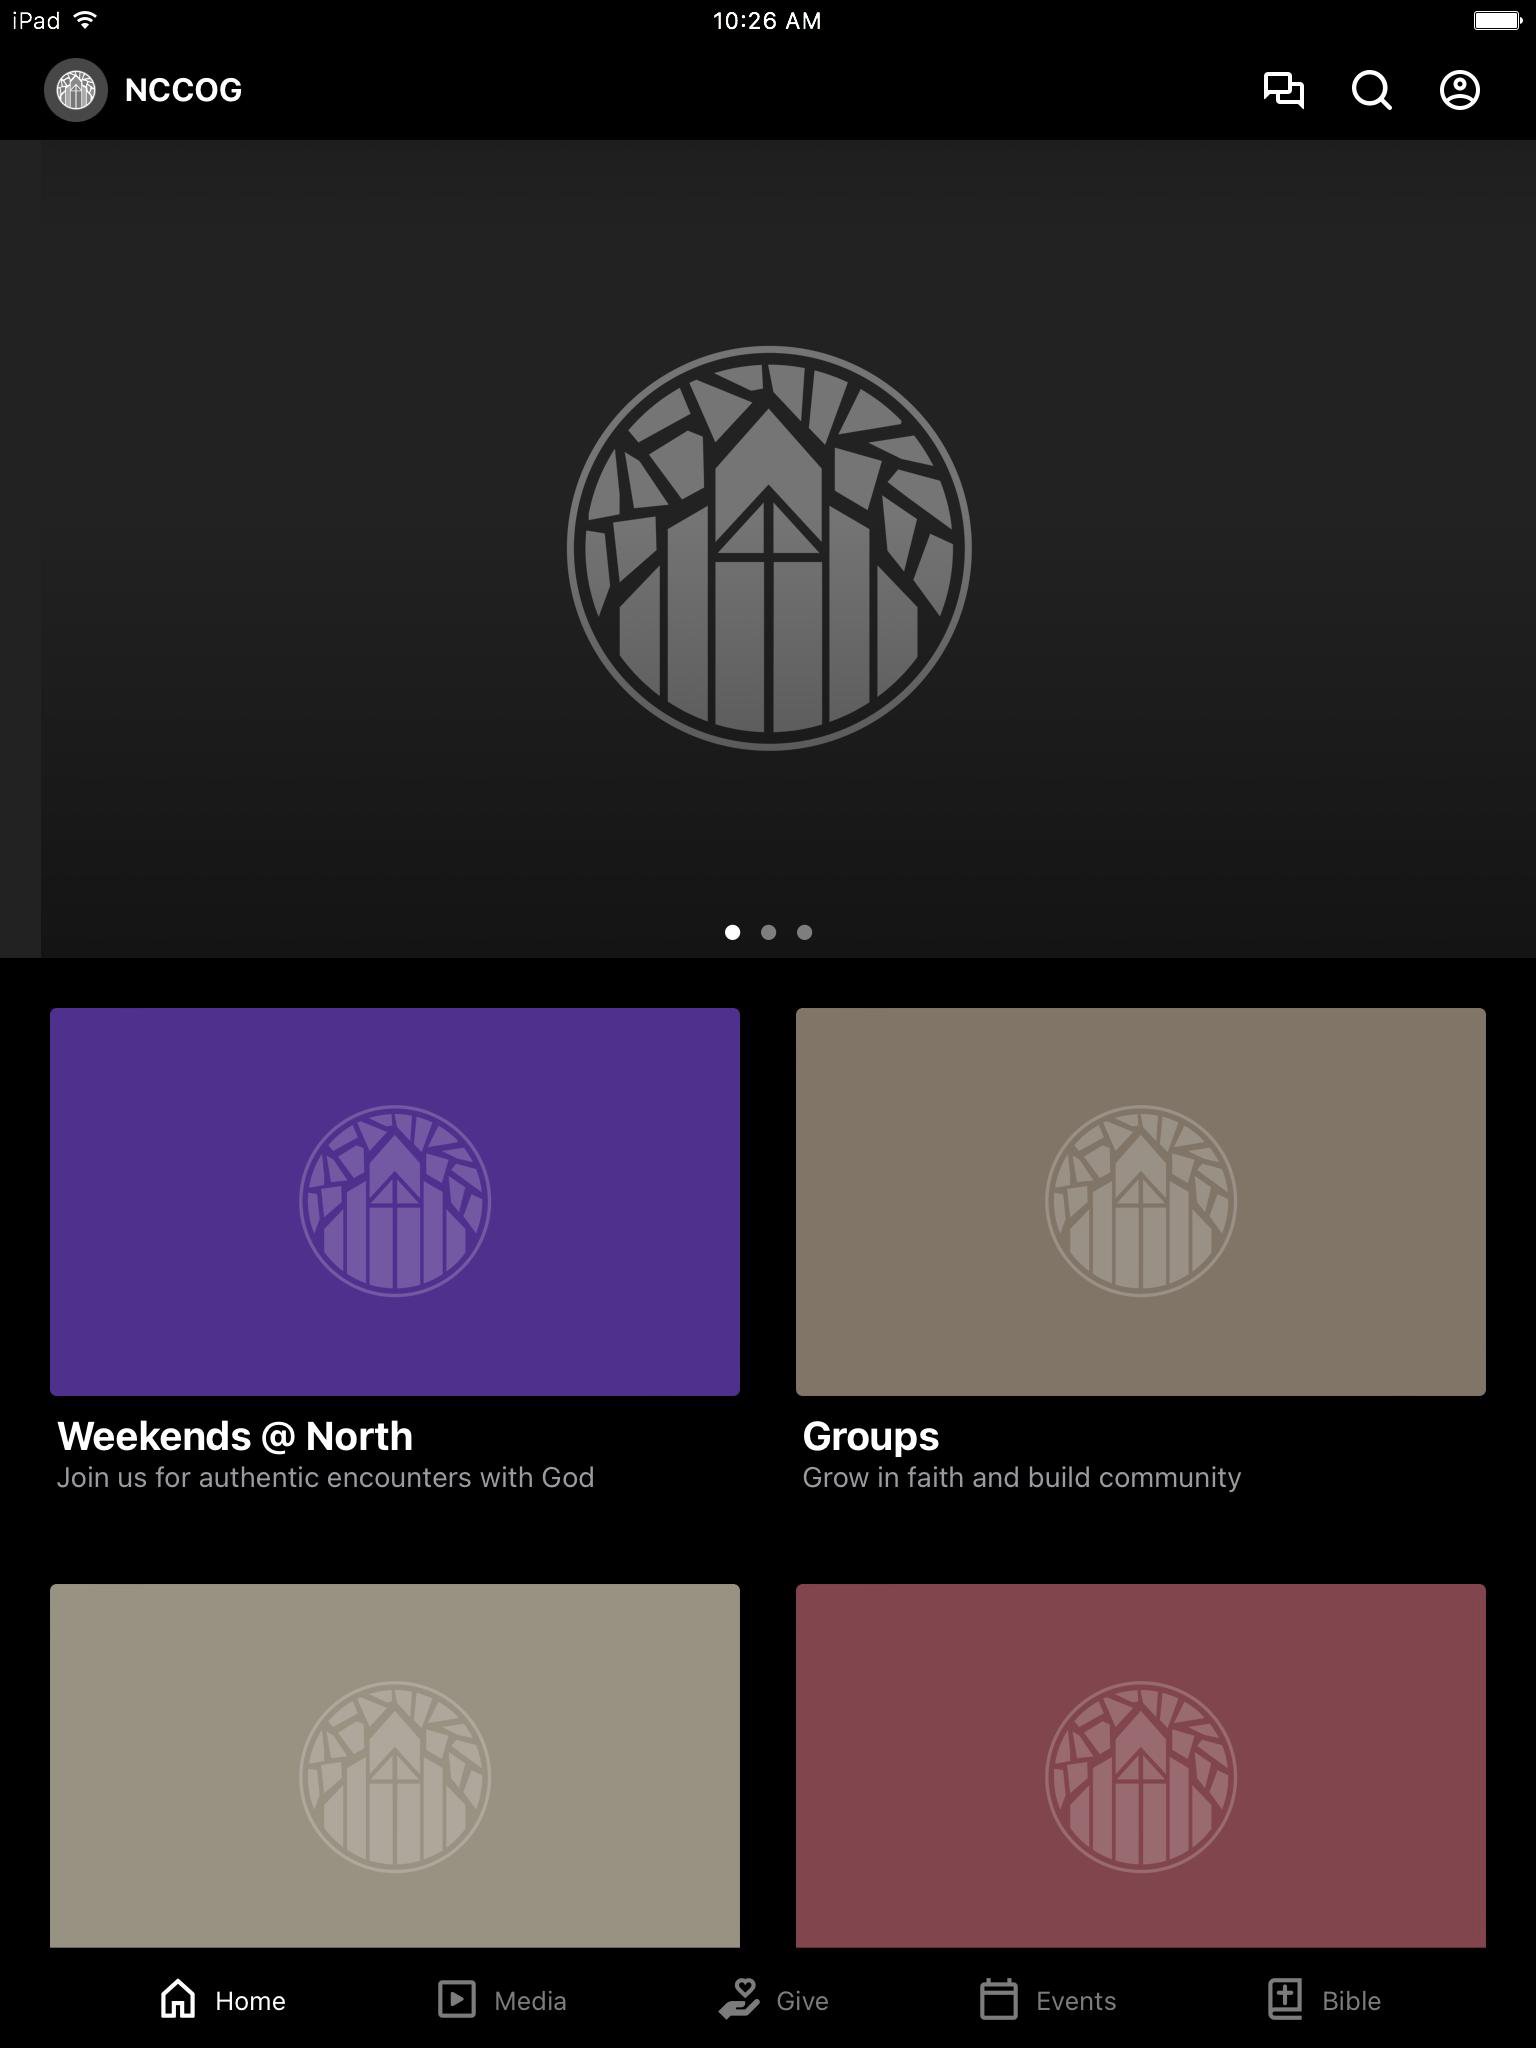Tap the Bible book icon
The width and height of the screenshot is (1536, 2048).
[x=1285, y=2000]
